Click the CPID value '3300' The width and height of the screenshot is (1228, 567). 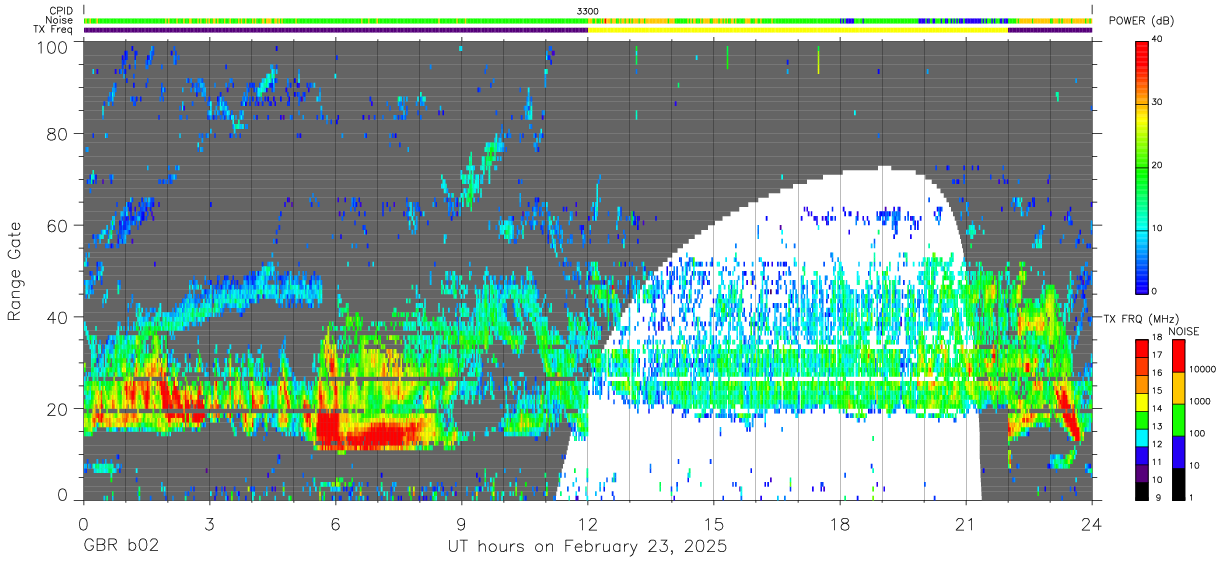(588, 10)
